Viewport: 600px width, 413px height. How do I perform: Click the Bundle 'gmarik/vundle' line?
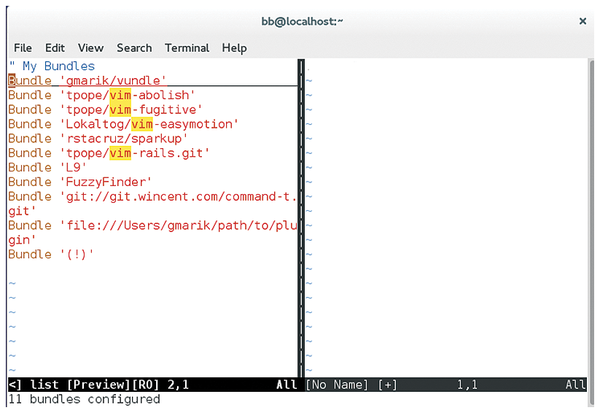click(x=87, y=80)
